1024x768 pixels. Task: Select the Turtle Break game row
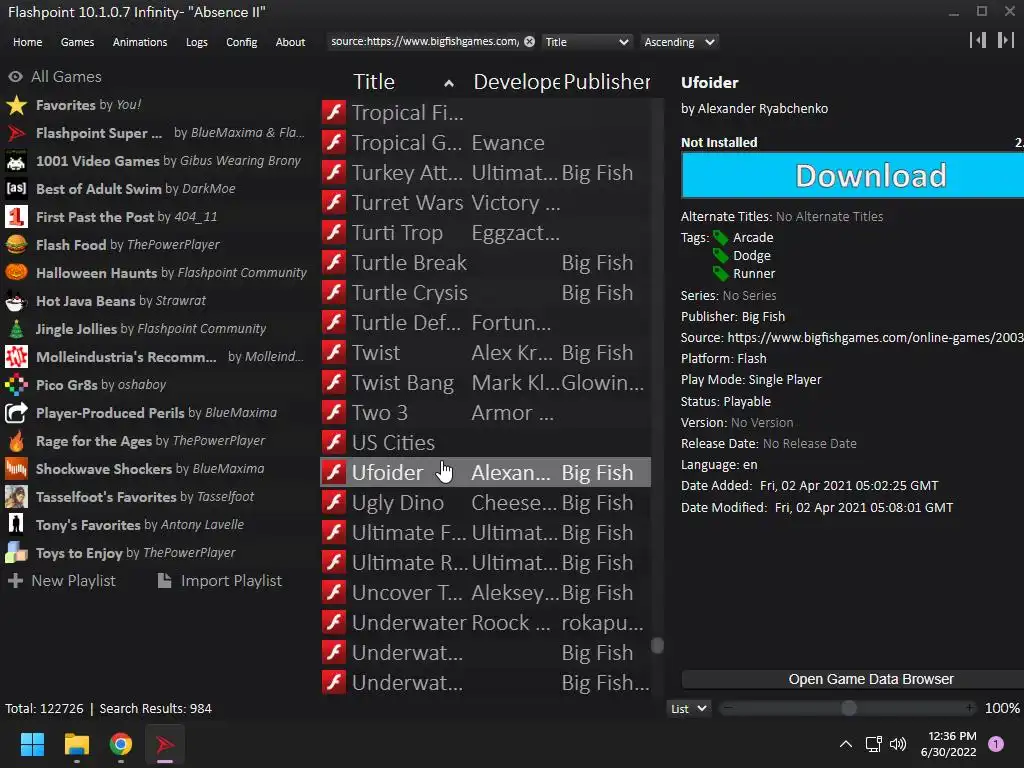point(486,263)
